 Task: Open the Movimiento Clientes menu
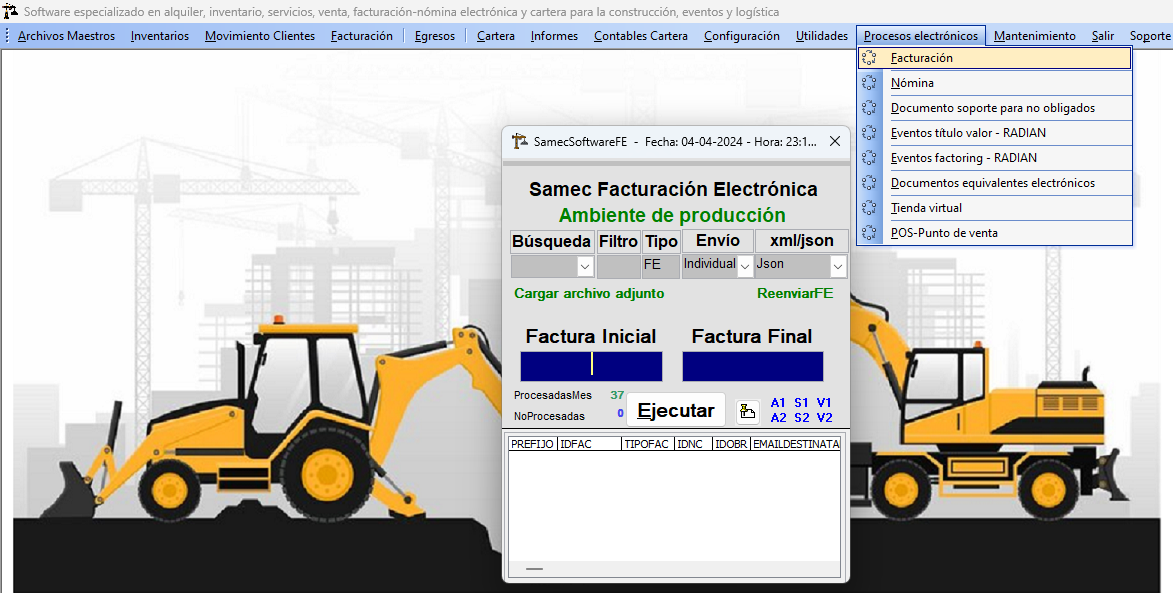pos(260,36)
